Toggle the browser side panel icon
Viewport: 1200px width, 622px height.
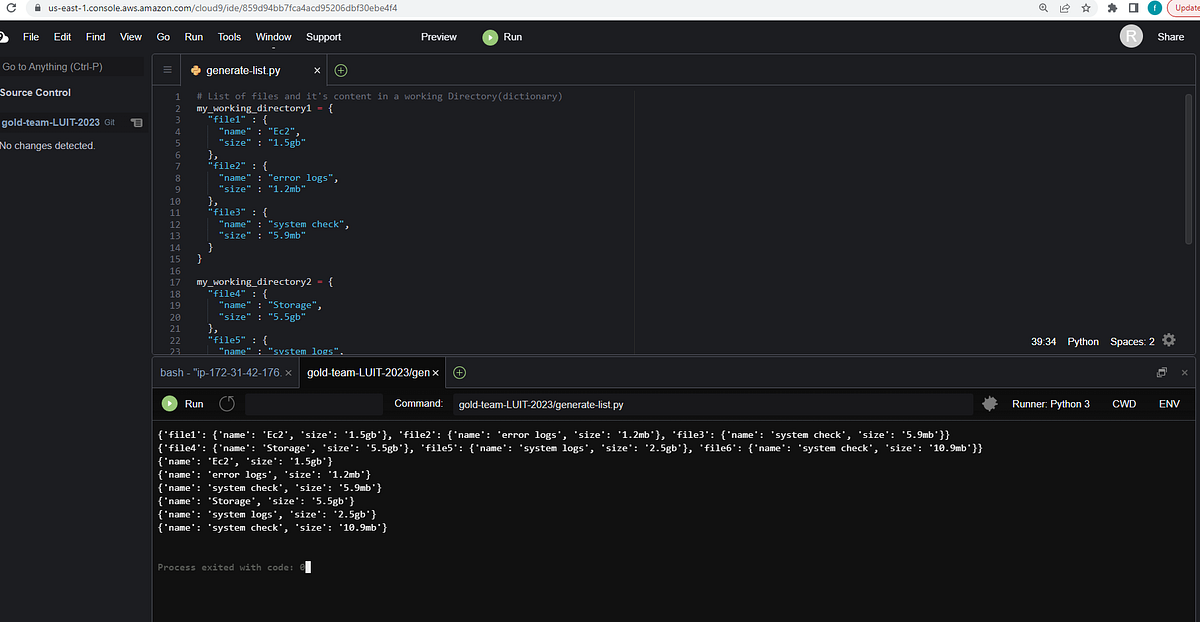point(1133,8)
